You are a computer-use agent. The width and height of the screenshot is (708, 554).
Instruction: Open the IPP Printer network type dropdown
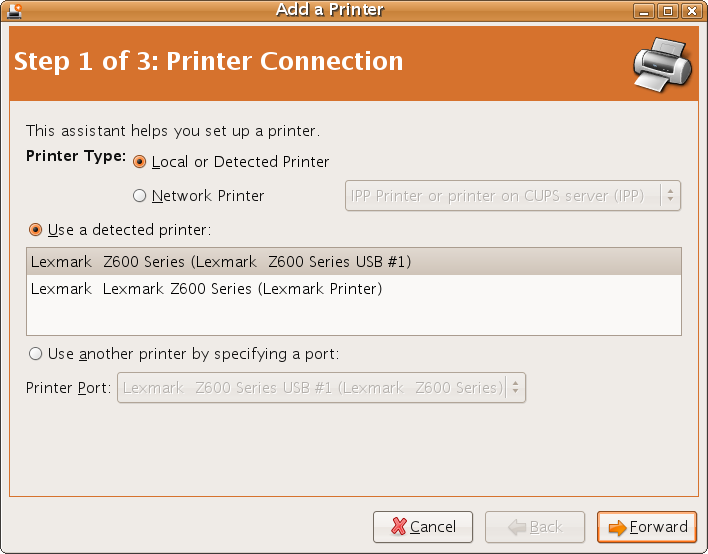pos(512,196)
